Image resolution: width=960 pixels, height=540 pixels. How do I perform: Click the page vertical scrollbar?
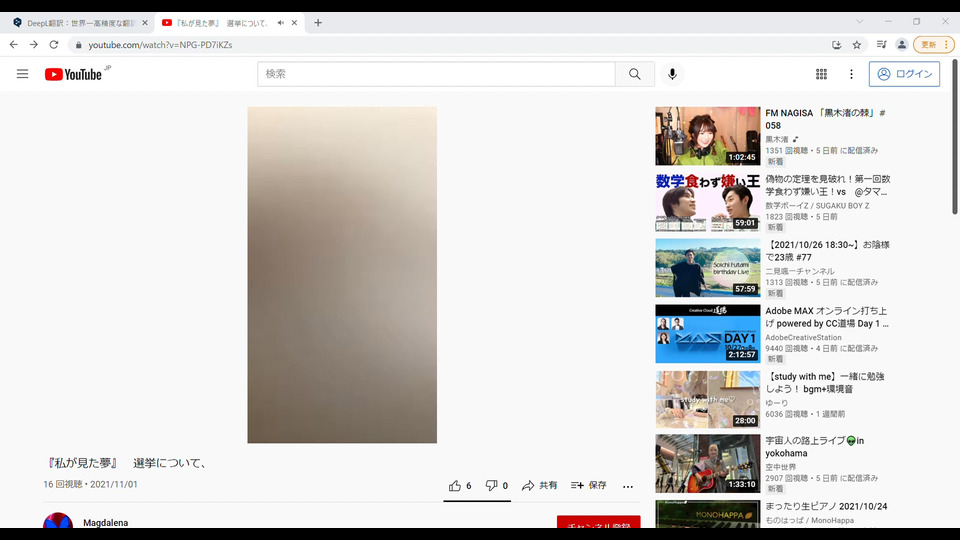[x=954, y=136]
